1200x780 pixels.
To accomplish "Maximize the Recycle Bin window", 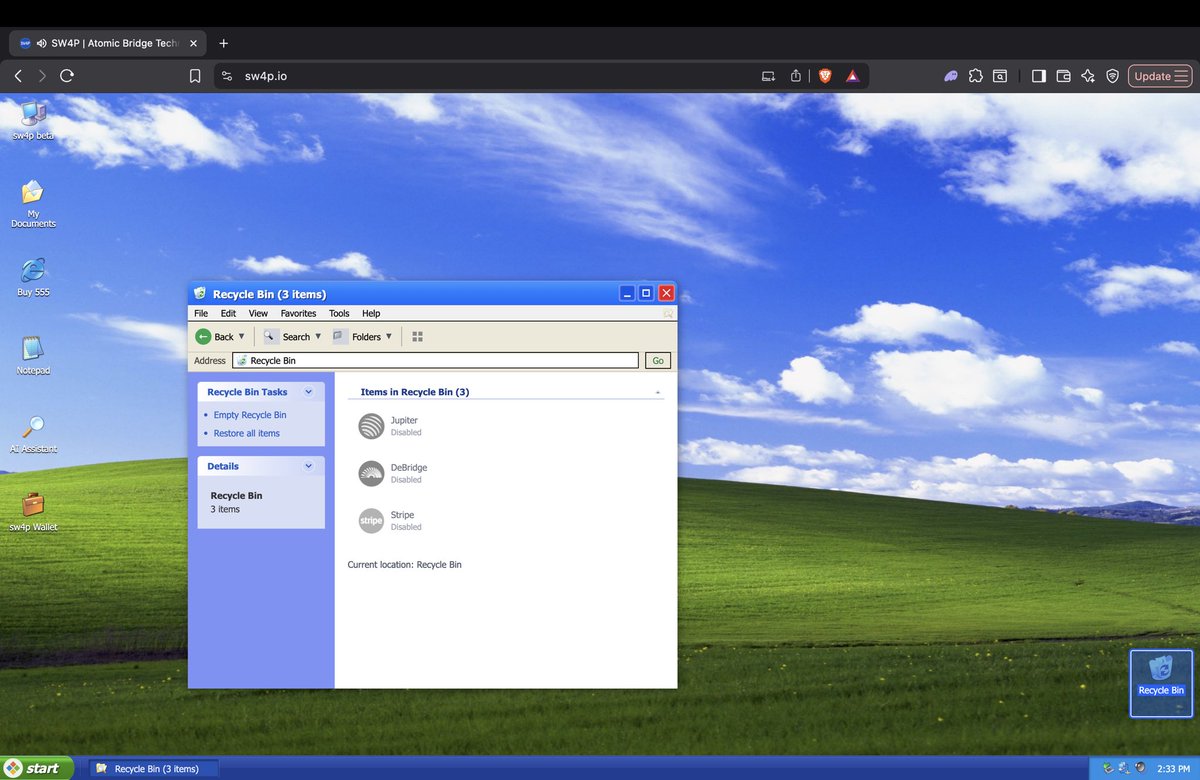I will [646, 293].
